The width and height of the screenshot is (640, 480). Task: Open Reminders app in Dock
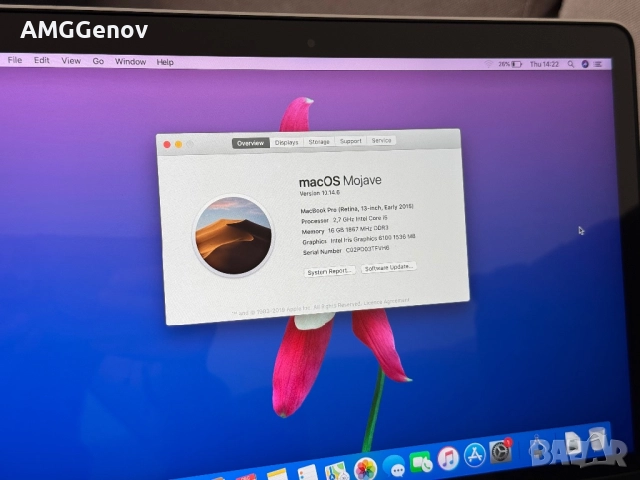307,473
